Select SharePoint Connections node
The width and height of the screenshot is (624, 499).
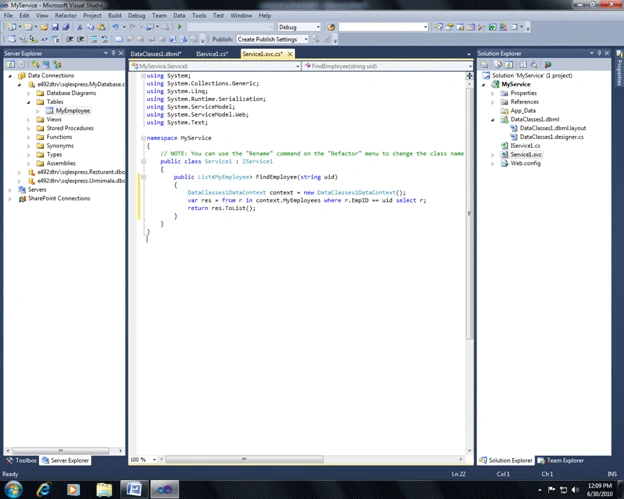tap(59, 198)
